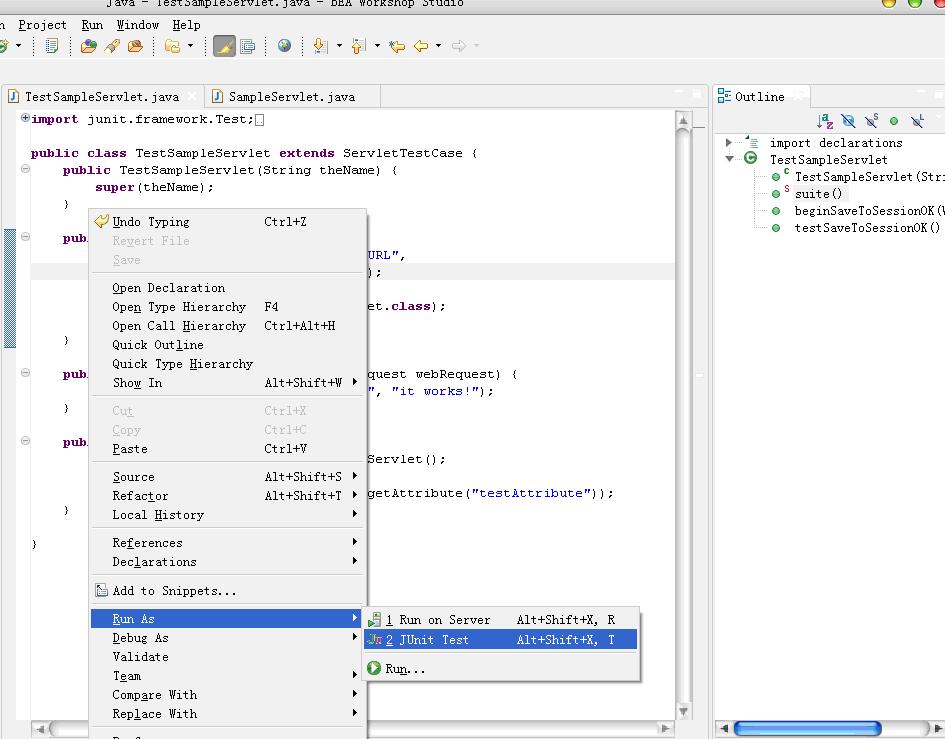Image resolution: width=945 pixels, height=739 pixels.
Task: Click the Forward navigation arrow in toolbar
Action: point(459,46)
